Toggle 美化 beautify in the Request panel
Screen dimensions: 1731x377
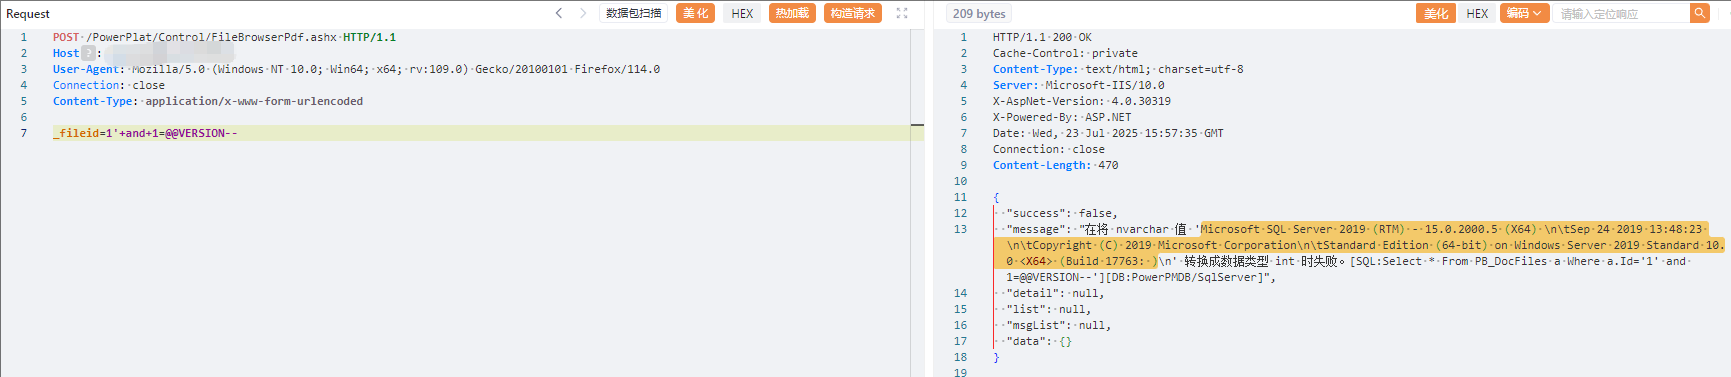click(695, 13)
